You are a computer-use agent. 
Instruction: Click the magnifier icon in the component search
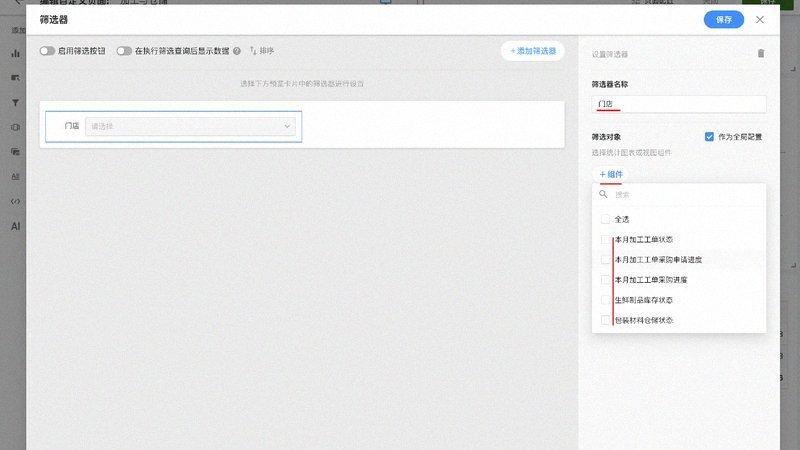coord(603,194)
